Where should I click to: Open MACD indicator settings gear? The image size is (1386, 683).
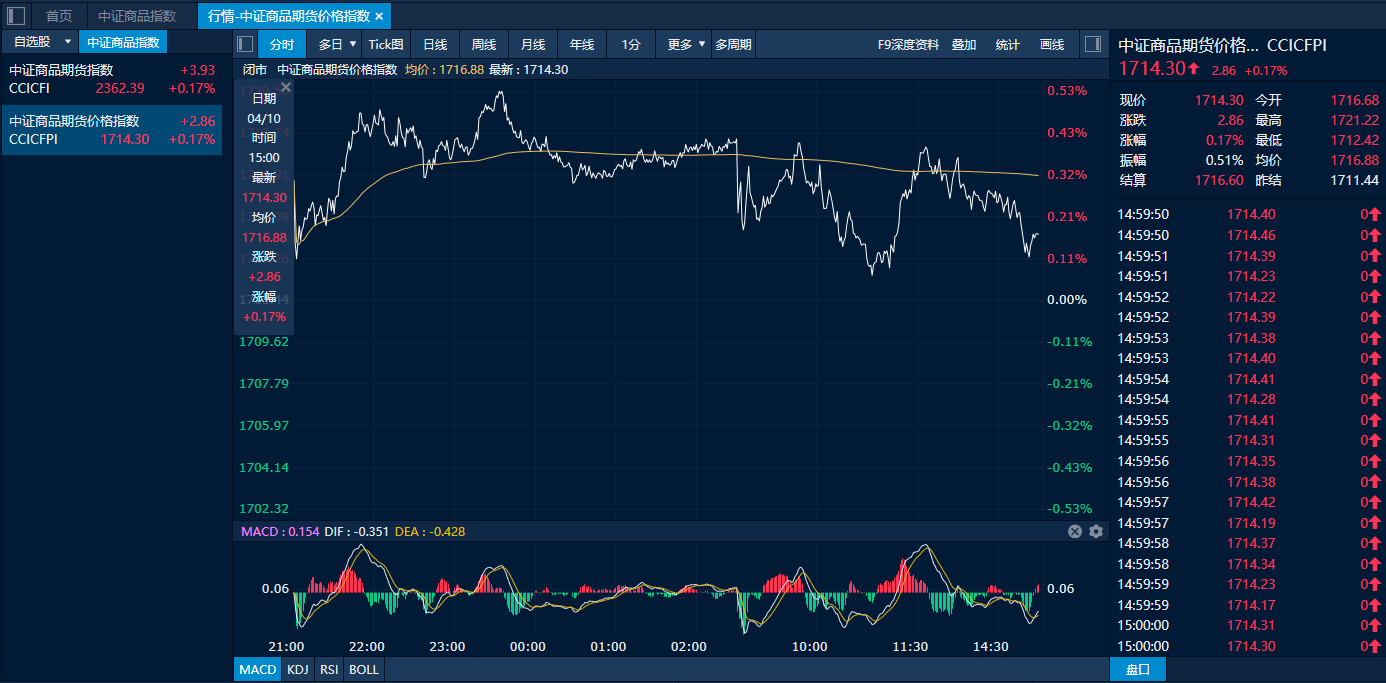(1096, 532)
